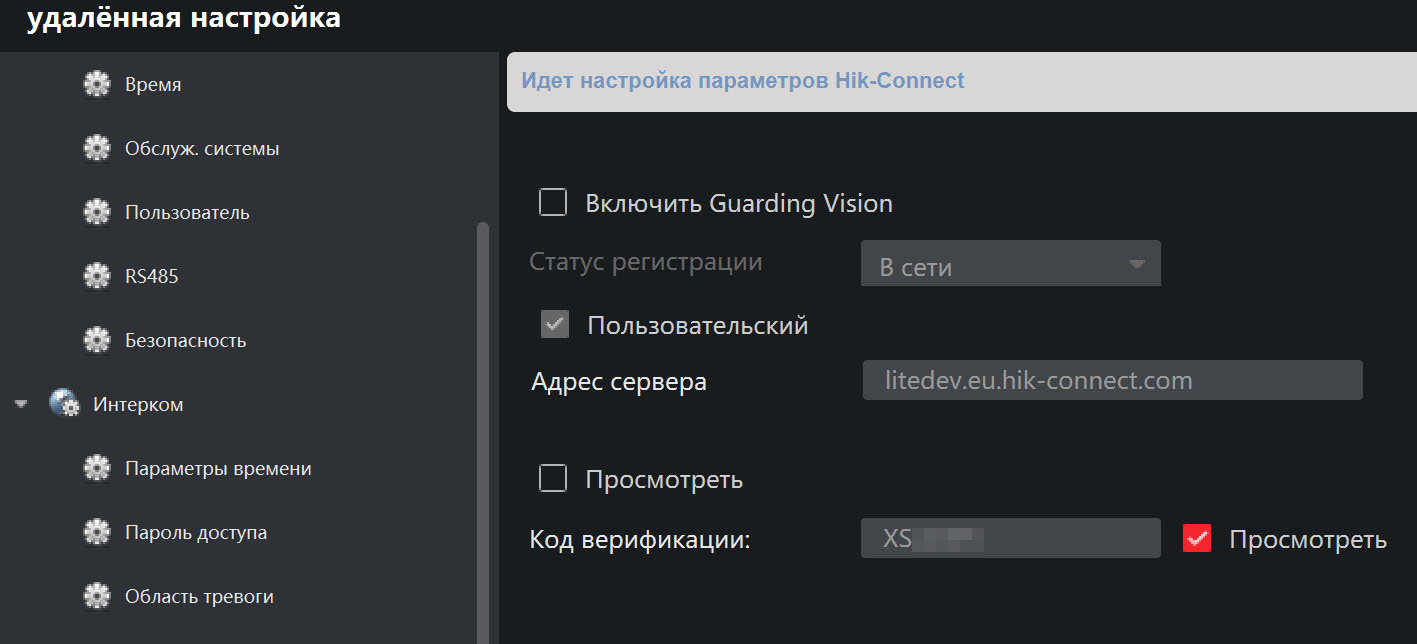Click the Код верификации field
1417x644 pixels.
(1010, 539)
